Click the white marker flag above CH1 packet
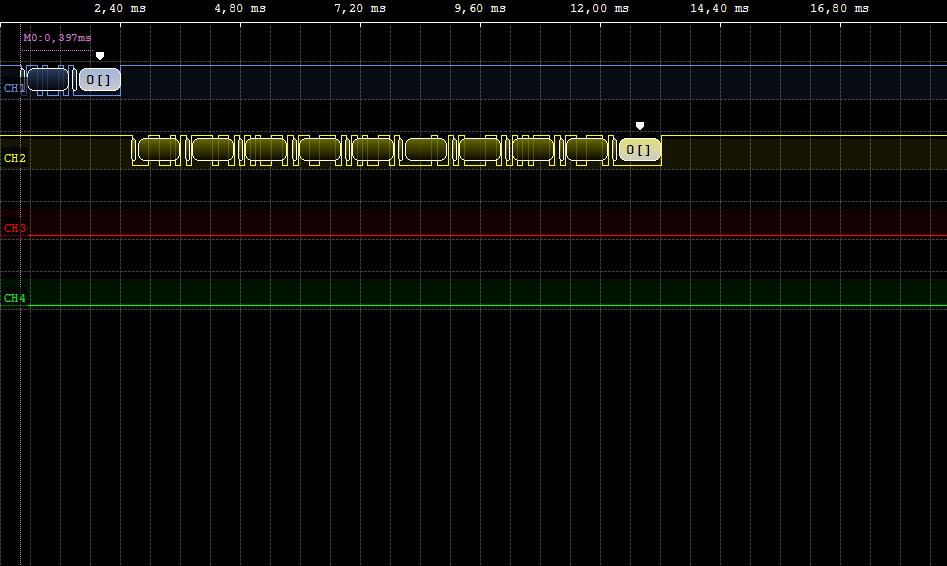 pos(99,56)
